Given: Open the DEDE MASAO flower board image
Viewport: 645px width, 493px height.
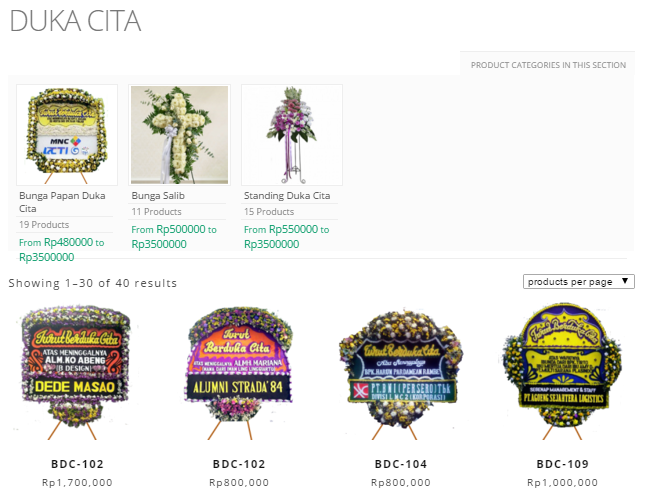Looking at the screenshot, I should pos(75,372).
